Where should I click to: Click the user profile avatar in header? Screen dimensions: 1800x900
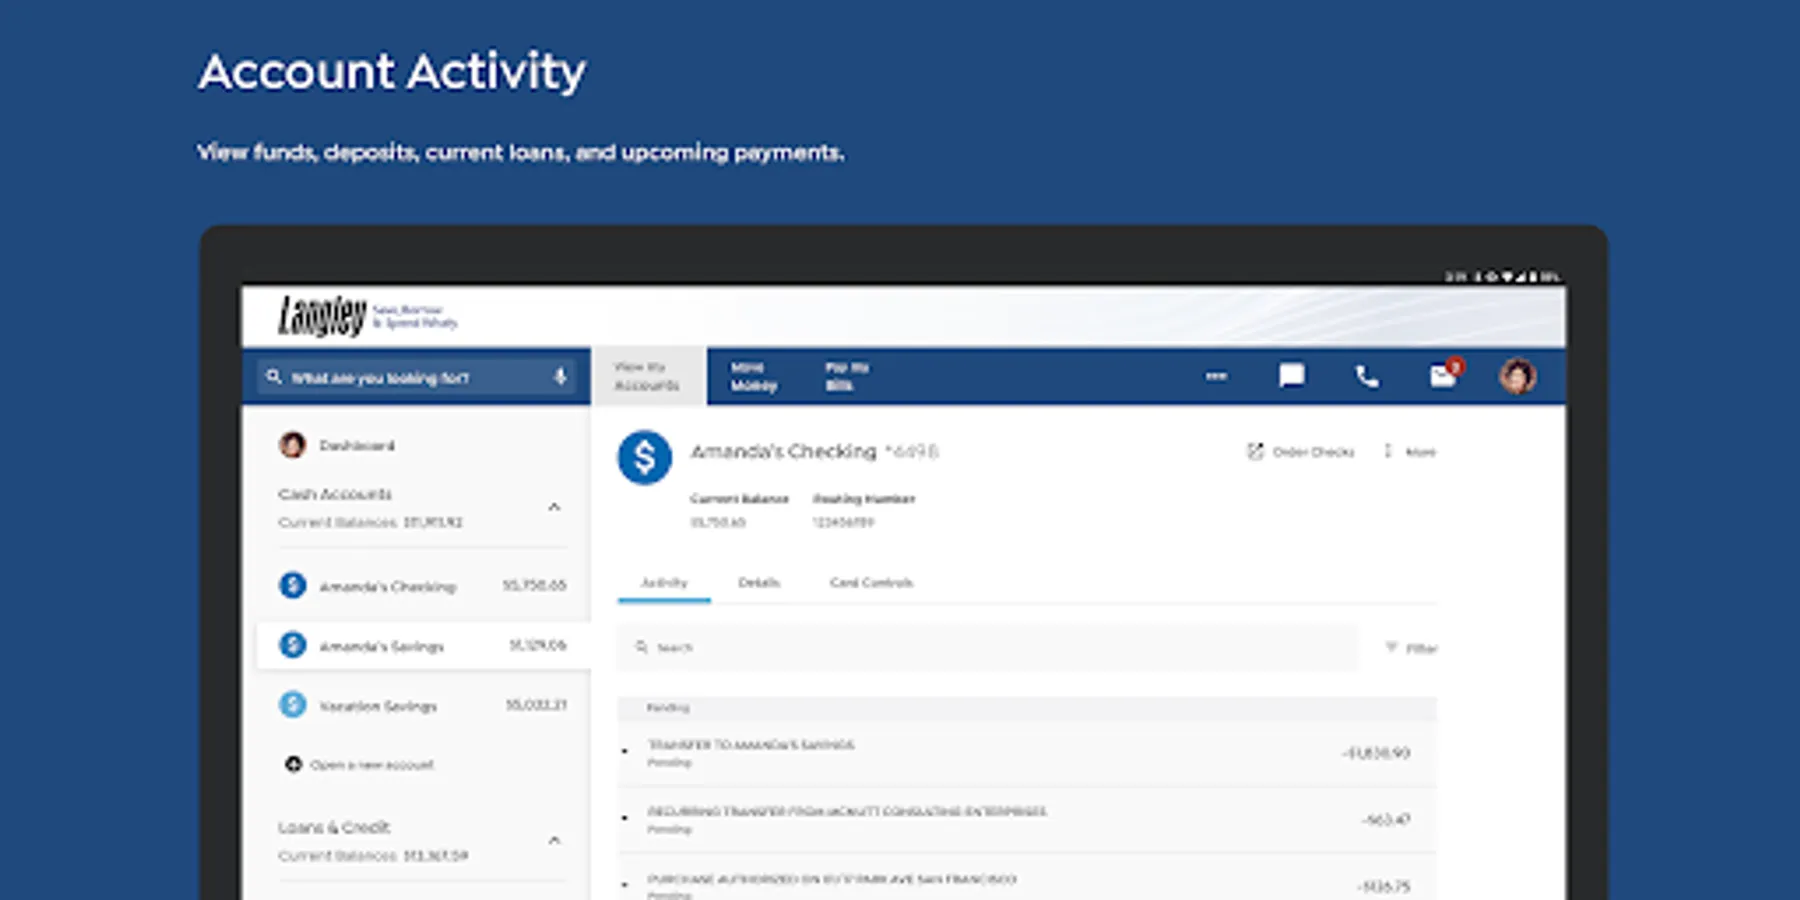1517,376
